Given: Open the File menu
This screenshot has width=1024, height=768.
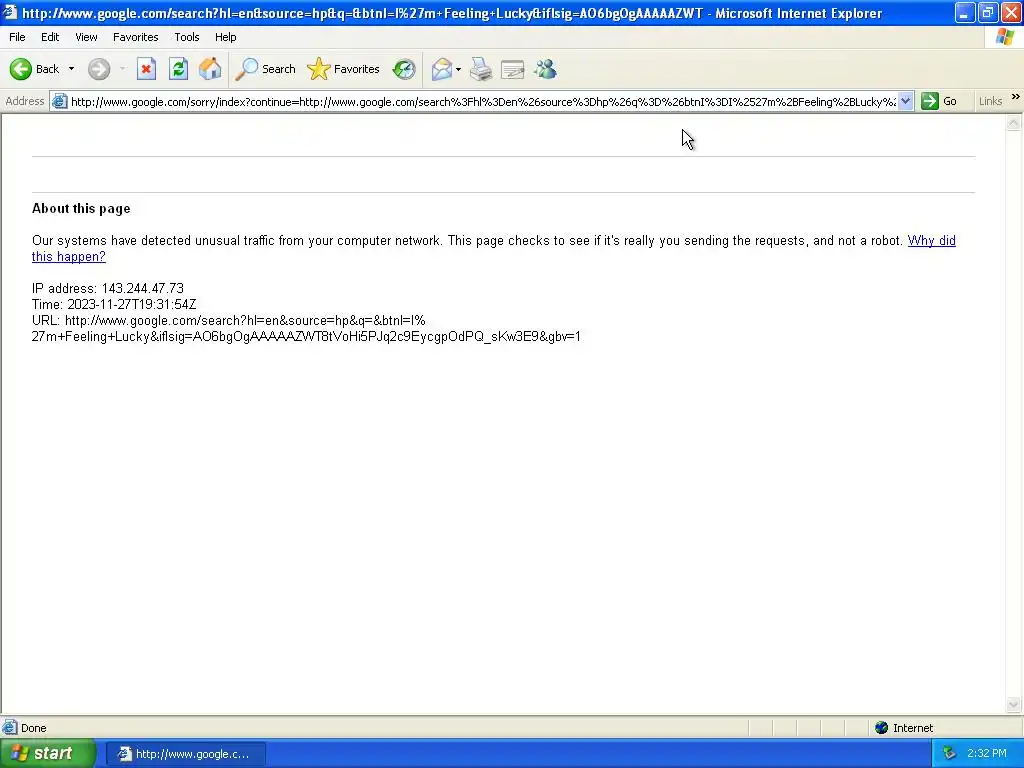Looking at the screenshot, I should 18,37.
